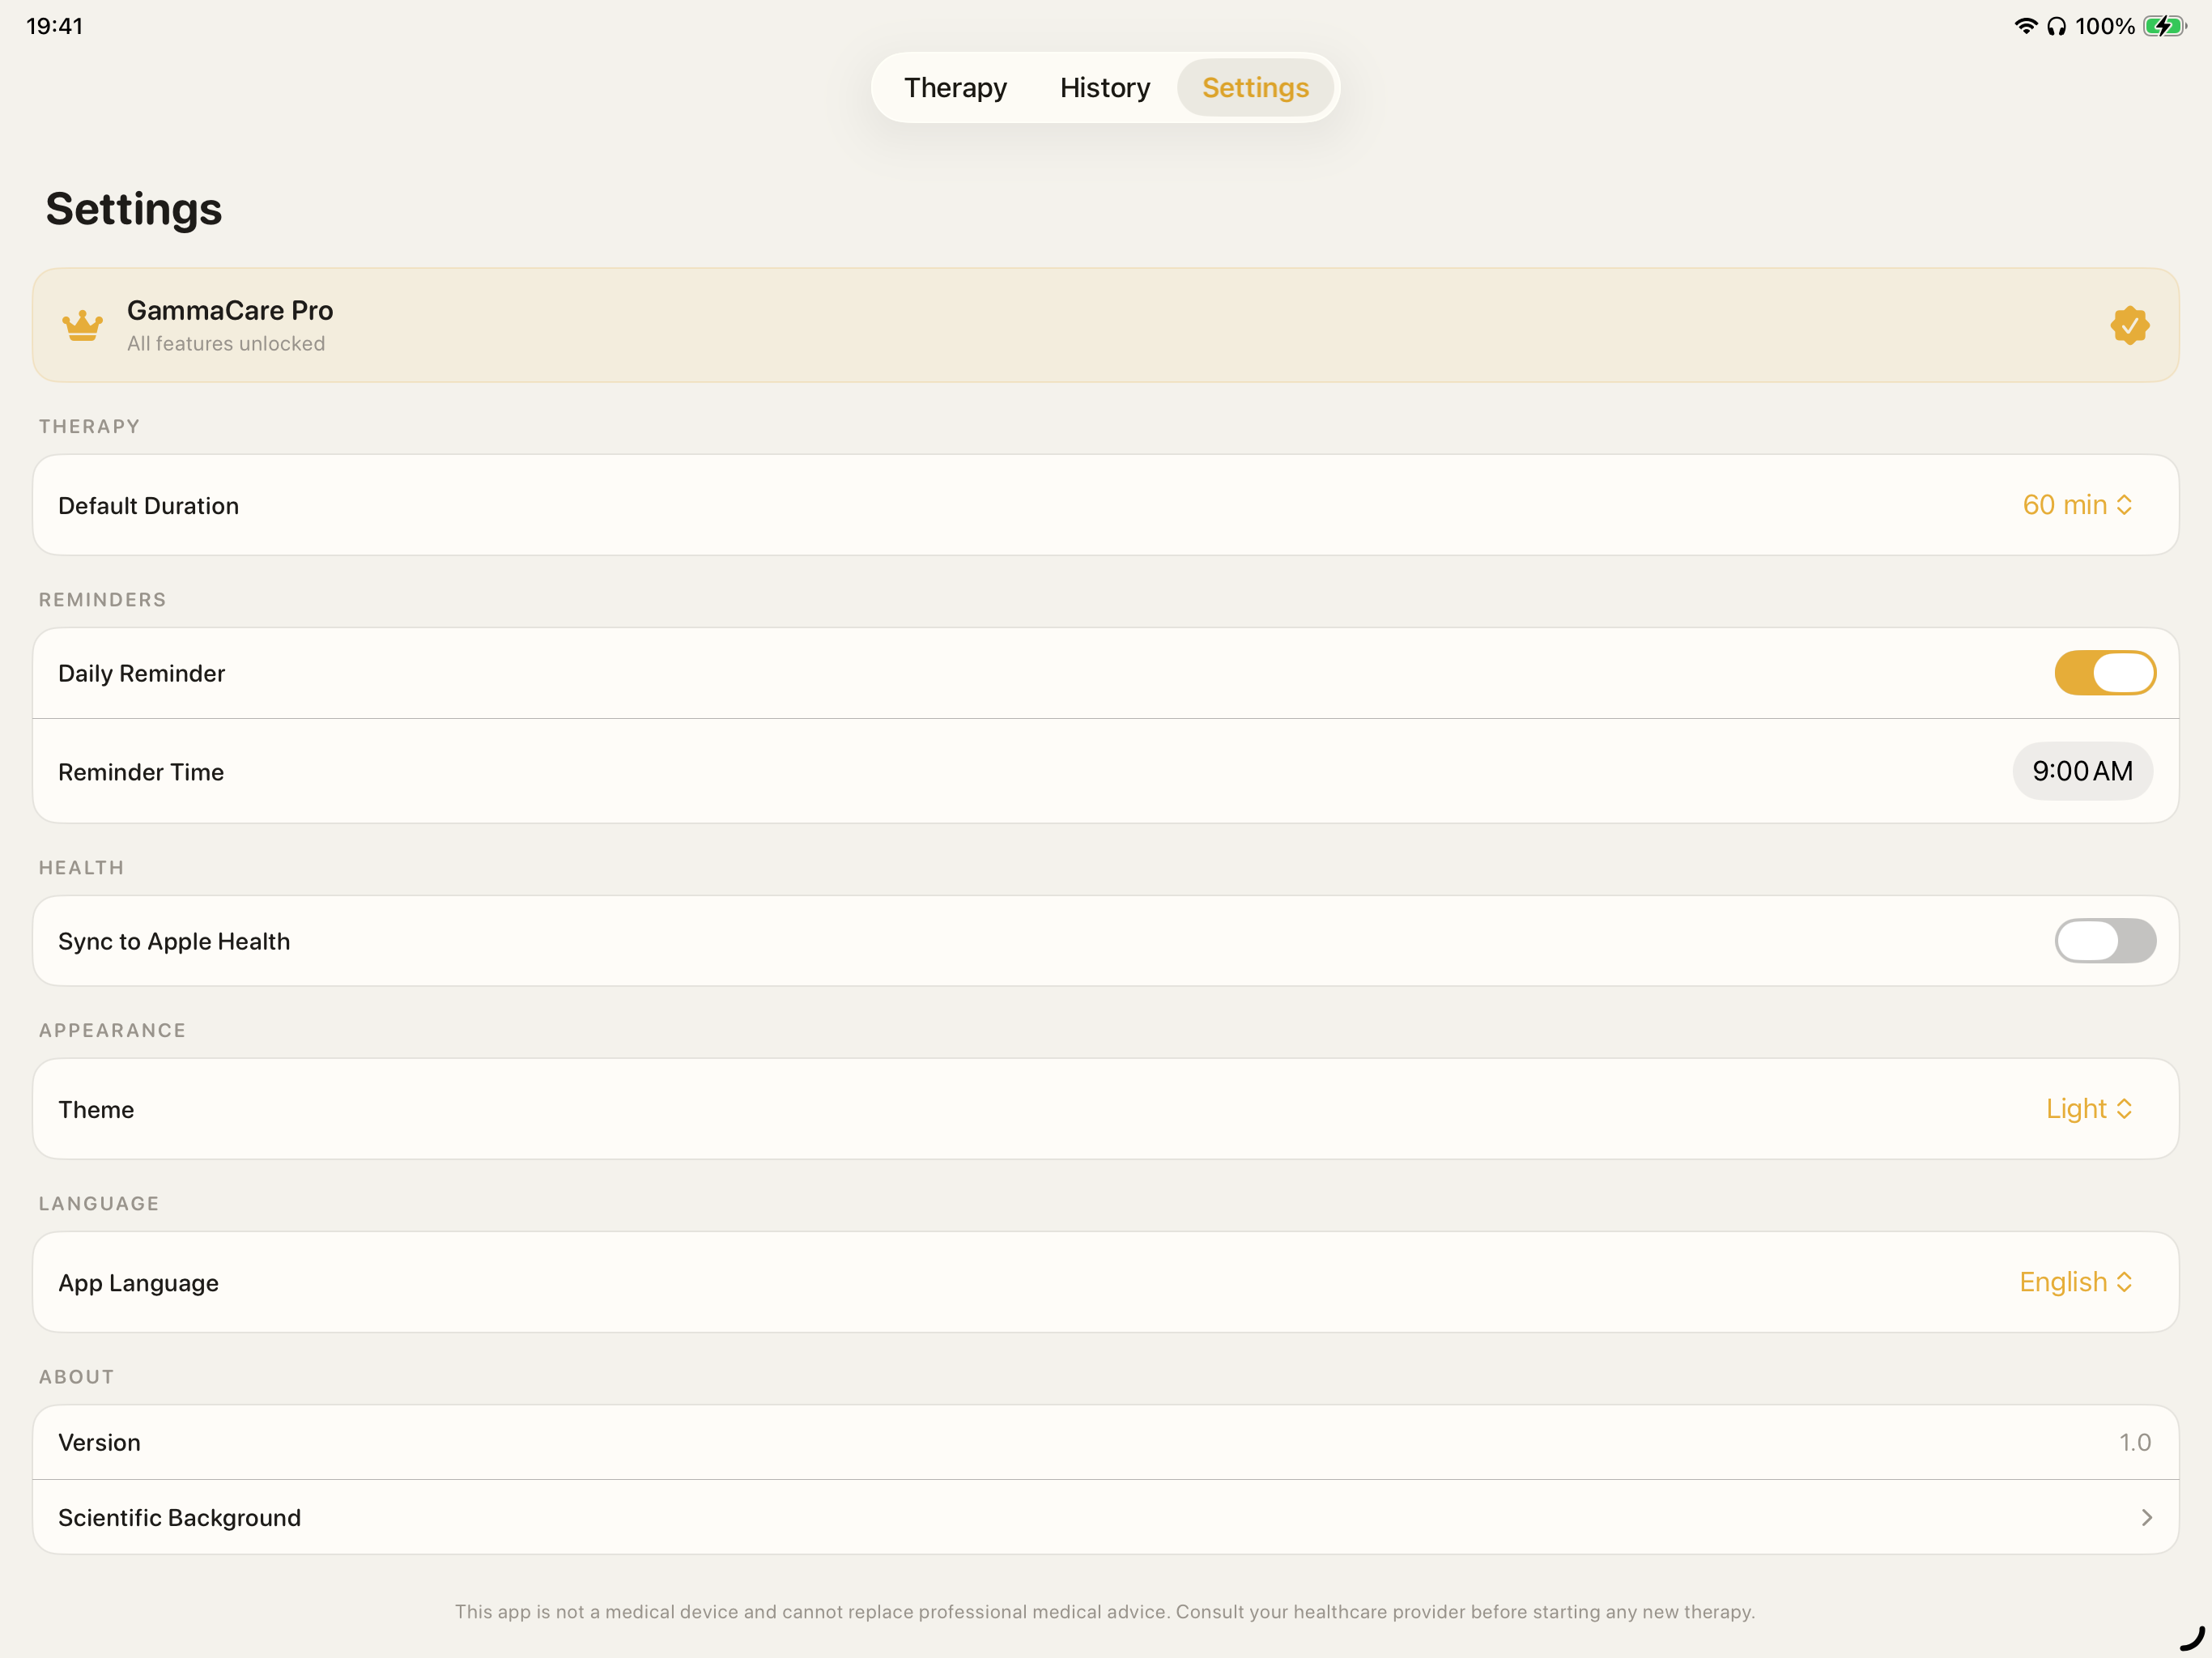Click the GammaCare Pro crown icon

tap(82, 325)
